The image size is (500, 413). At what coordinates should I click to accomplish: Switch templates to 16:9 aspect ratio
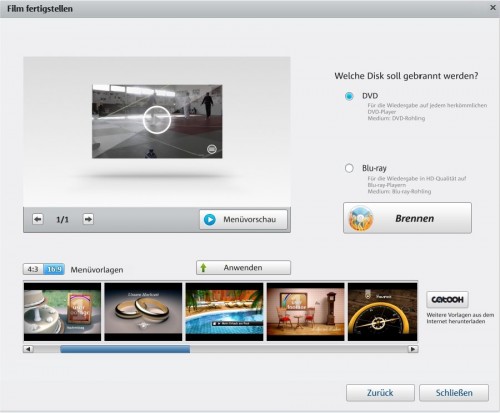pyautogui.click(x=54, y=269)
